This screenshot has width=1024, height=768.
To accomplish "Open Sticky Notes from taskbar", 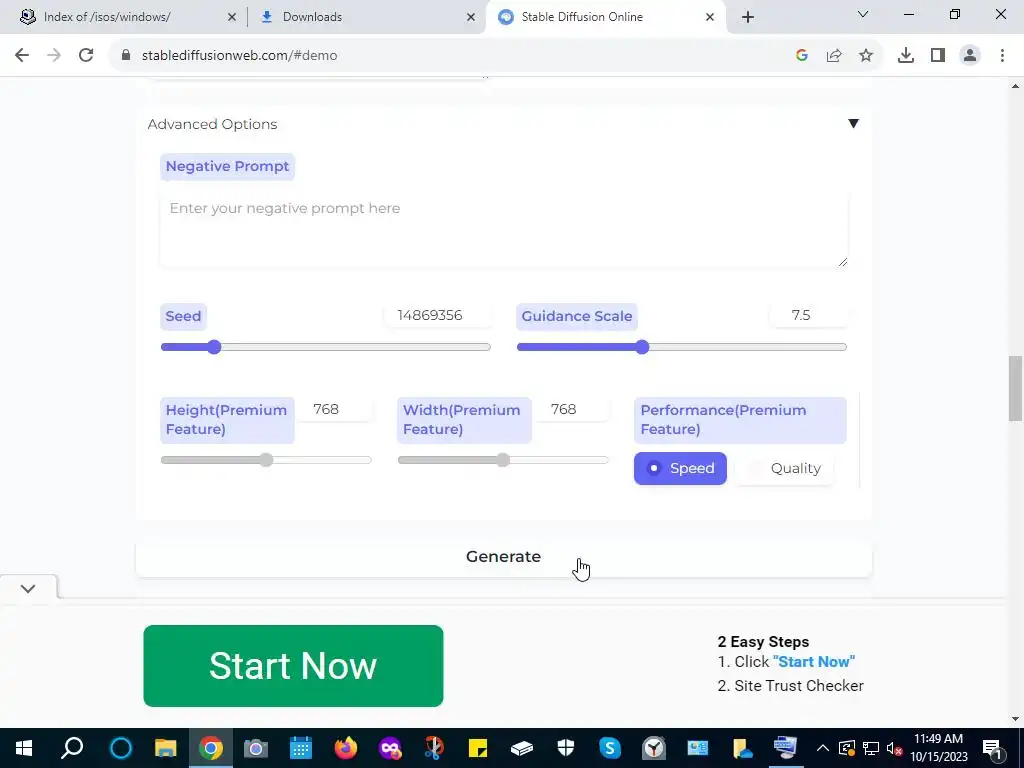I will coord(477,748).
